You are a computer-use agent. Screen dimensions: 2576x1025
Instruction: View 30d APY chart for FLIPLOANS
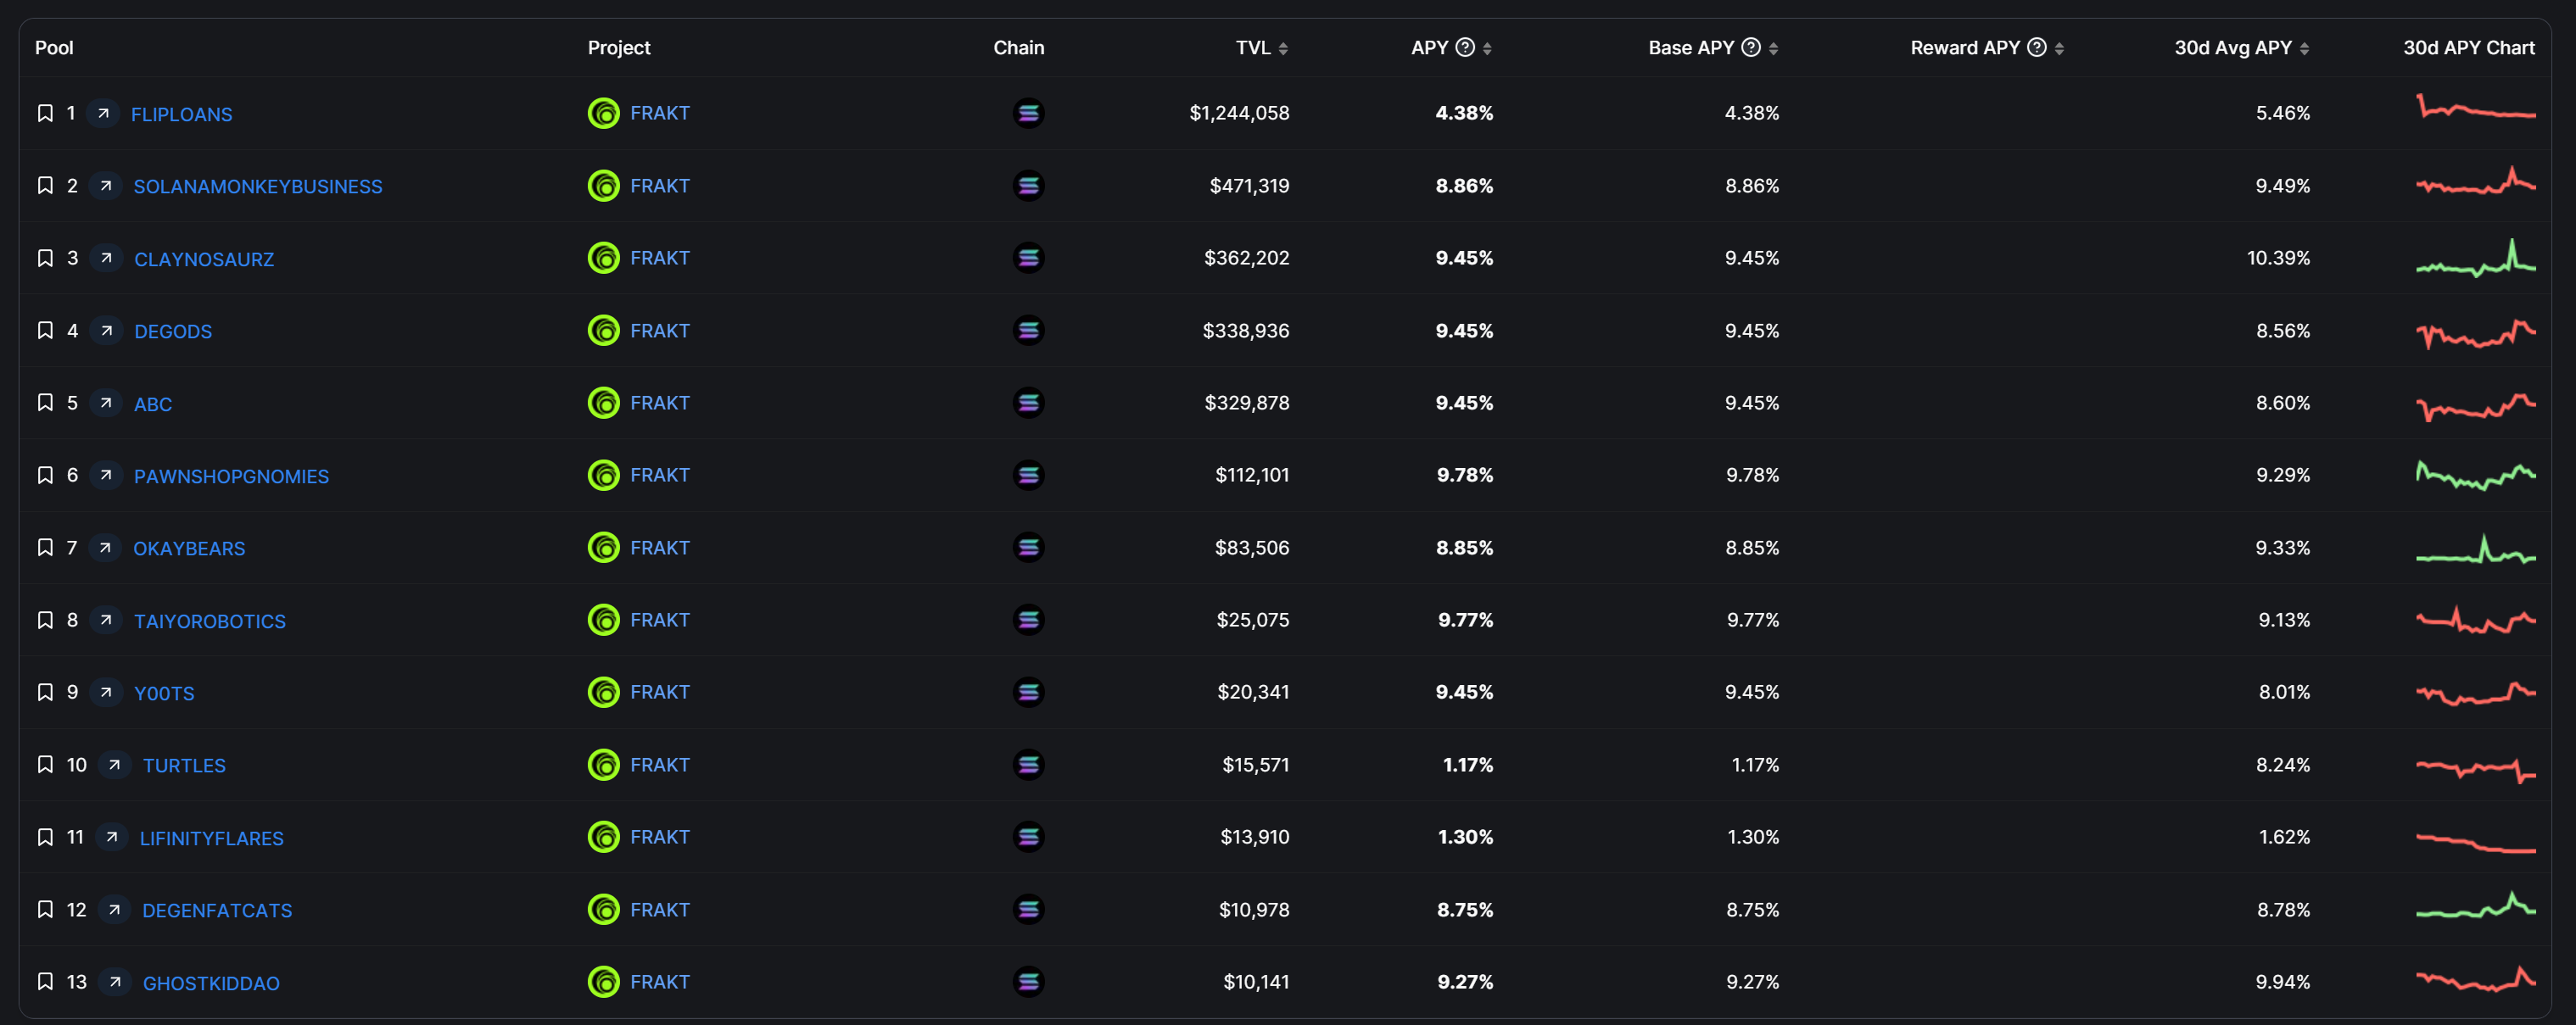[2476, 108]
